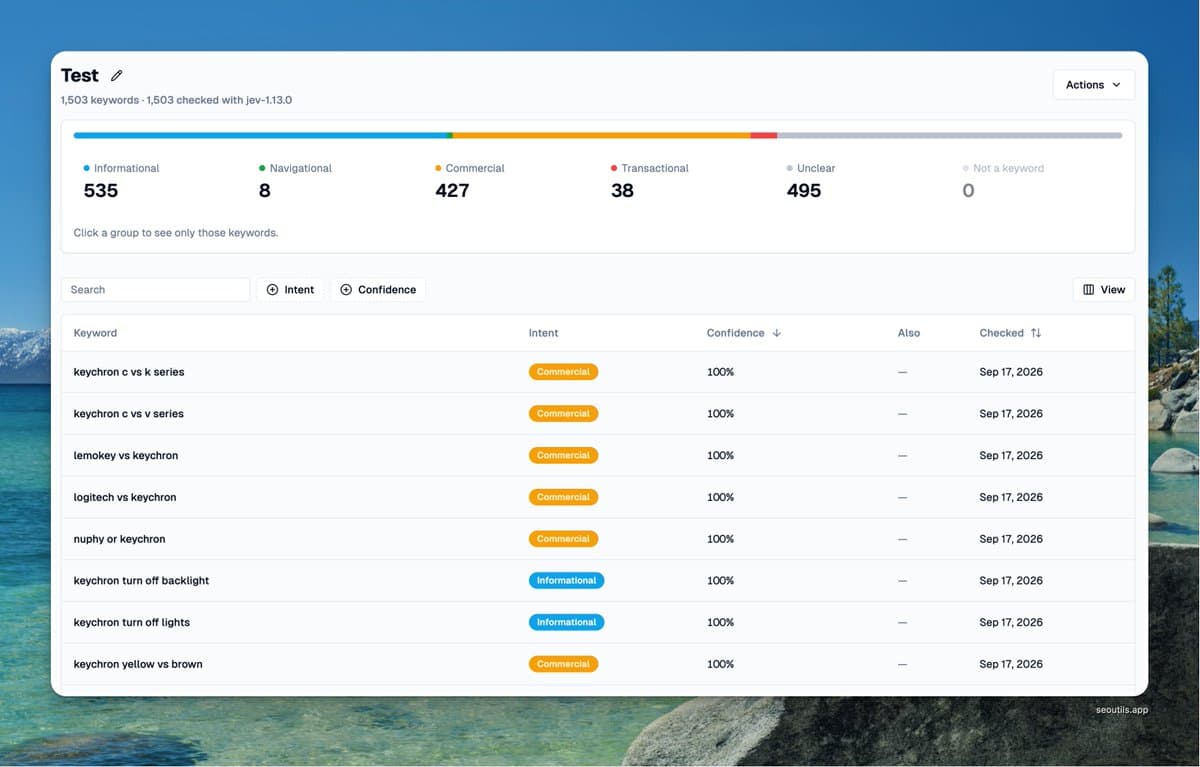Open the Actions dropdown
Viewport: 1200px width, 767px height.
pos(1093,85)
